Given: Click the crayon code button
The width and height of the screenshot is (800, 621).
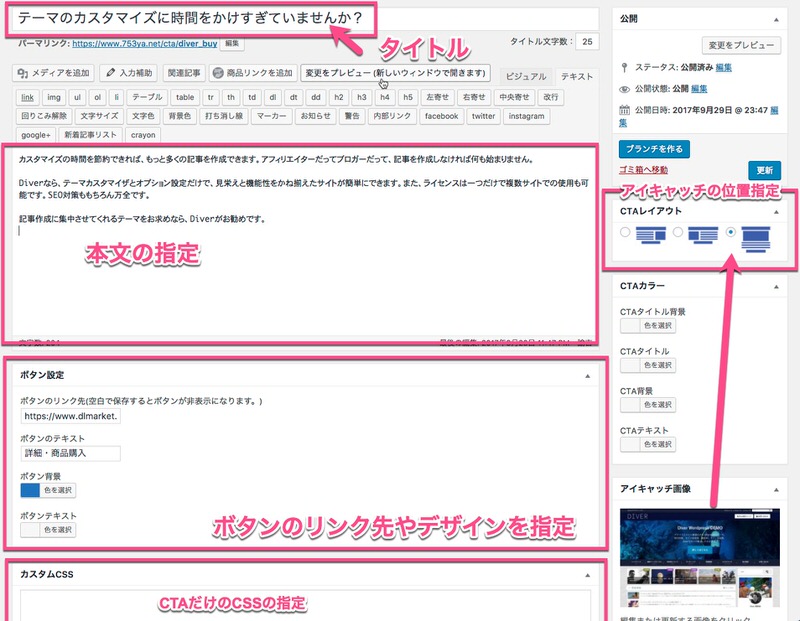Looking at the screenshot, I should [x=143, y=135].
